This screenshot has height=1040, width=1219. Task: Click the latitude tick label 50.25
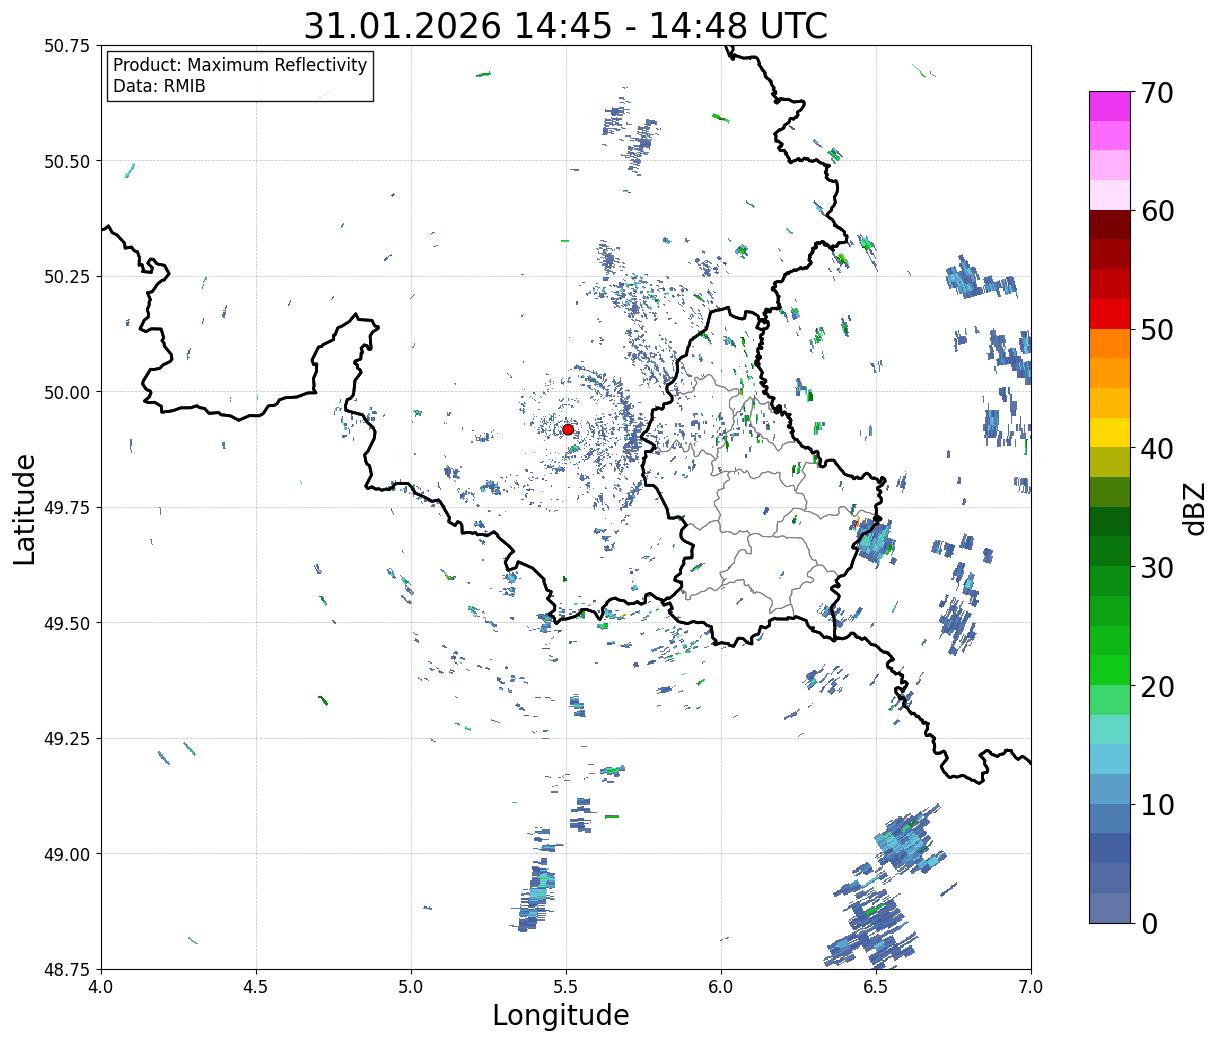[67, 277]
